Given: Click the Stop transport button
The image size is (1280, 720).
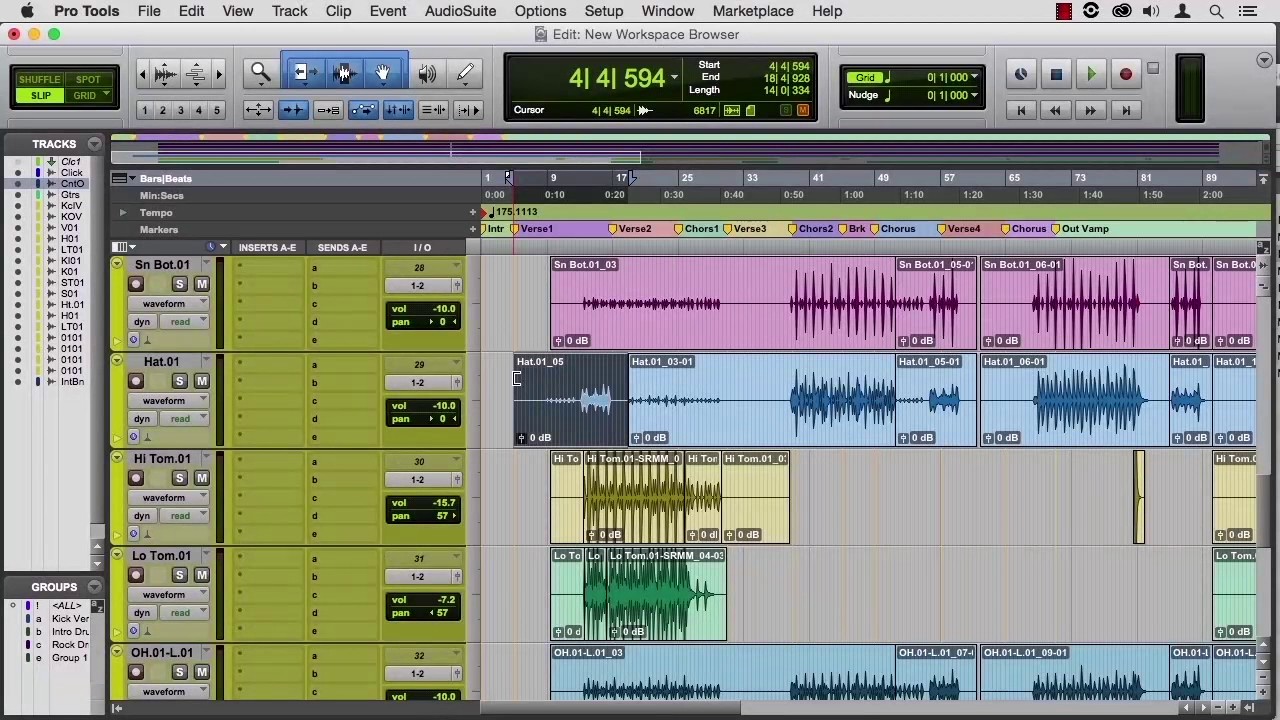Looking at the screenshot, I should point(1056,75).
